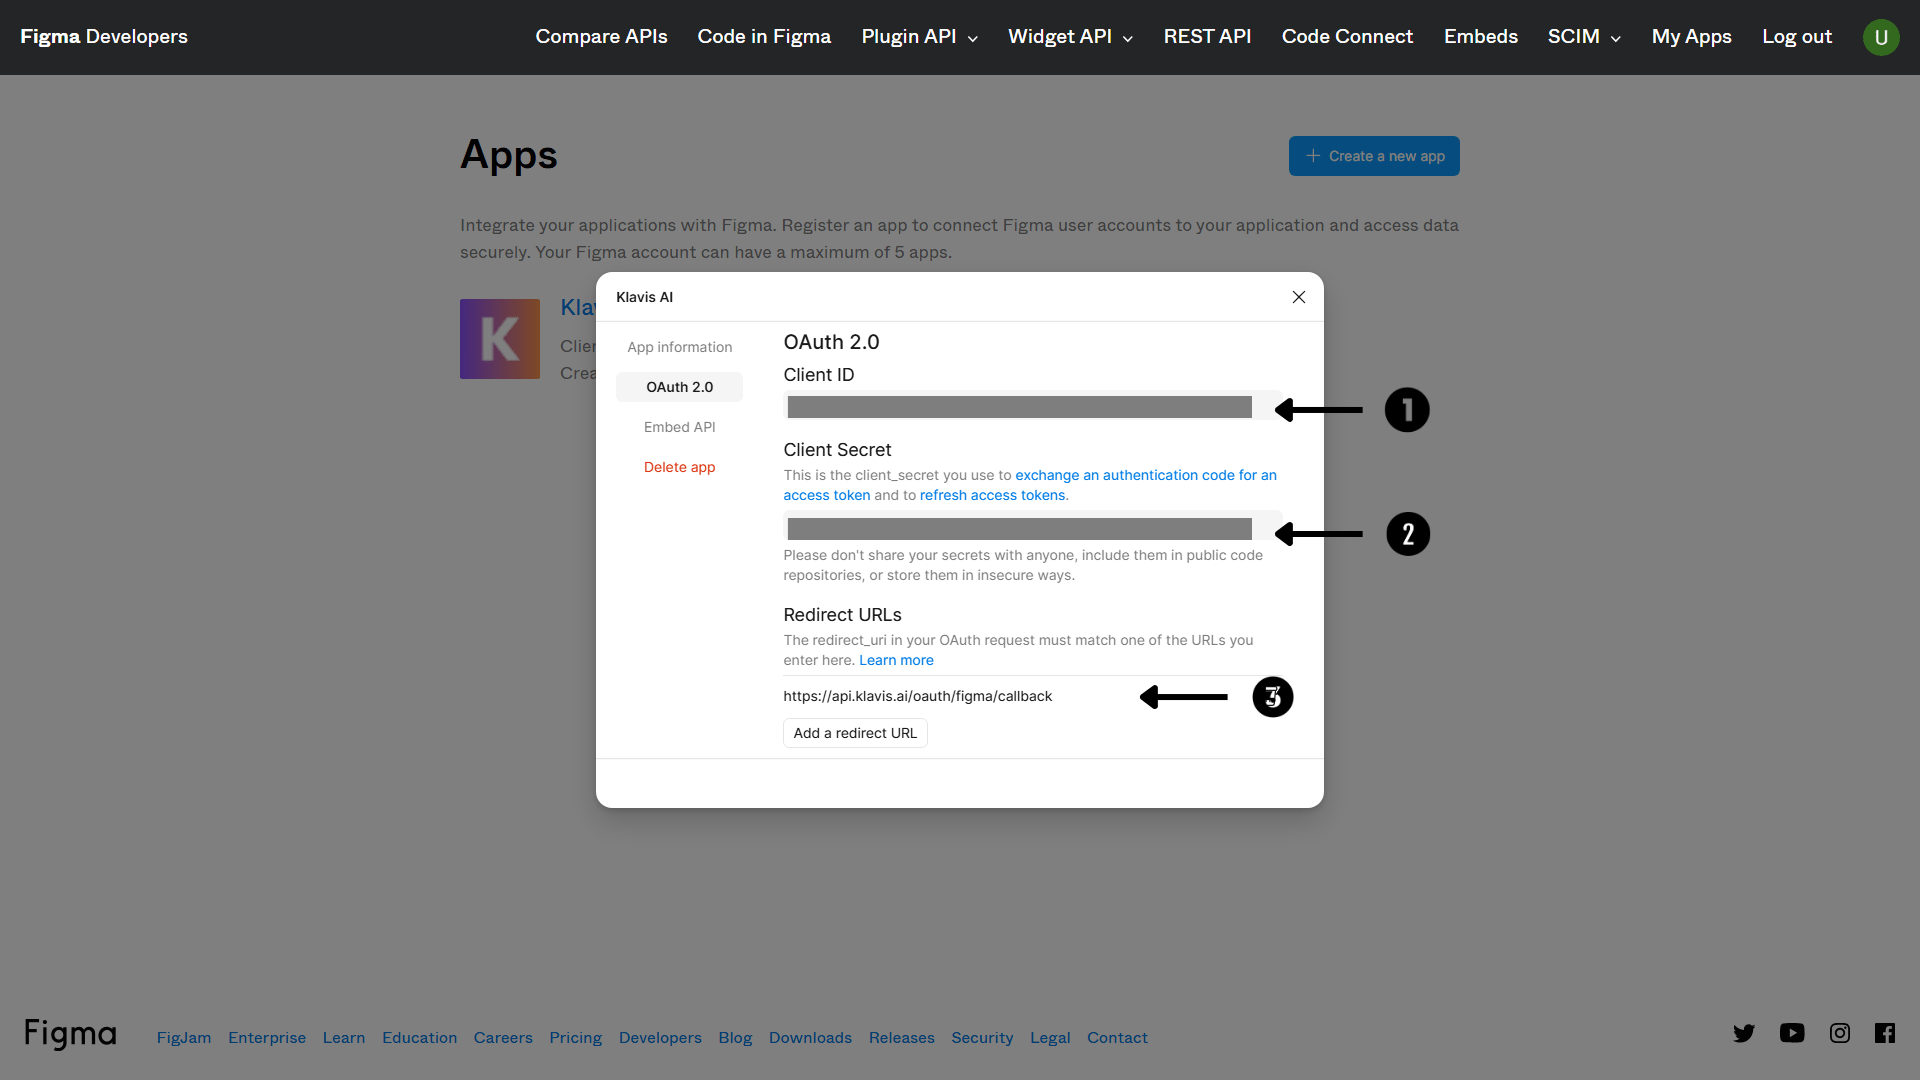This screenshot has width=1920, height=1080.
Task: Click refresh access tokens link
Action: [992, 495]
